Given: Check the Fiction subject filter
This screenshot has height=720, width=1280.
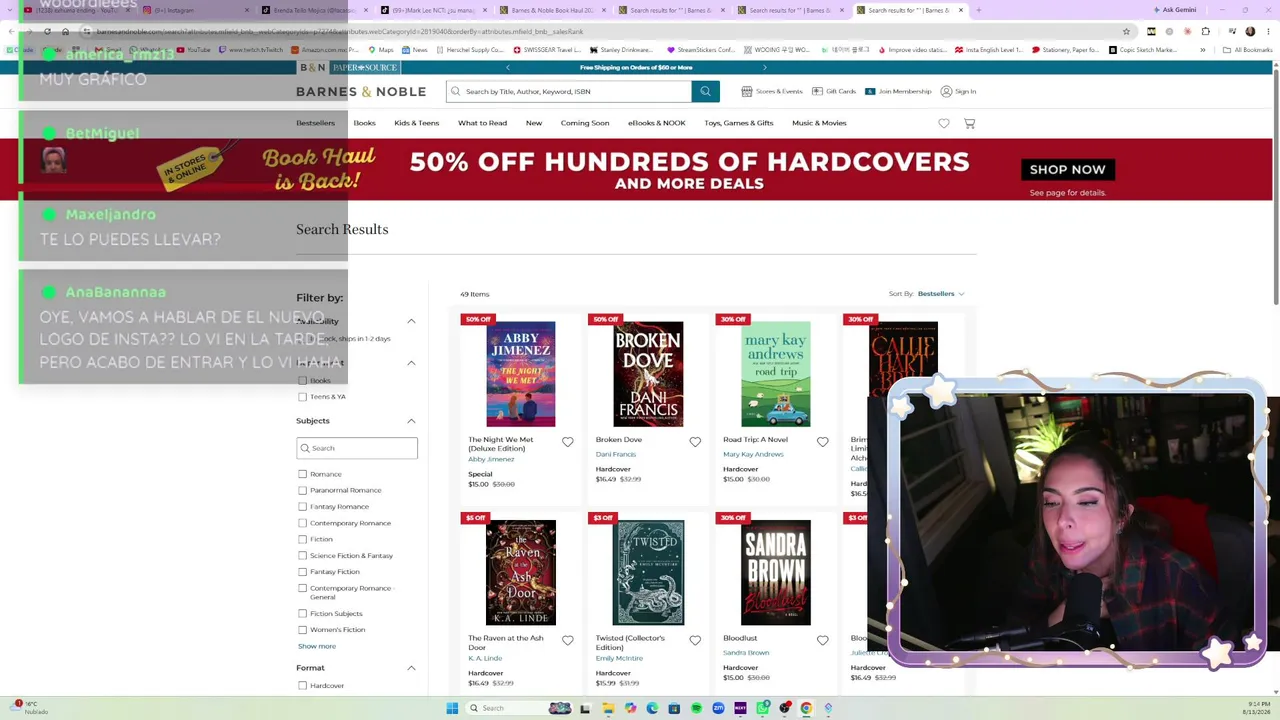Looking at the screenshot, I should pos(302,539).
